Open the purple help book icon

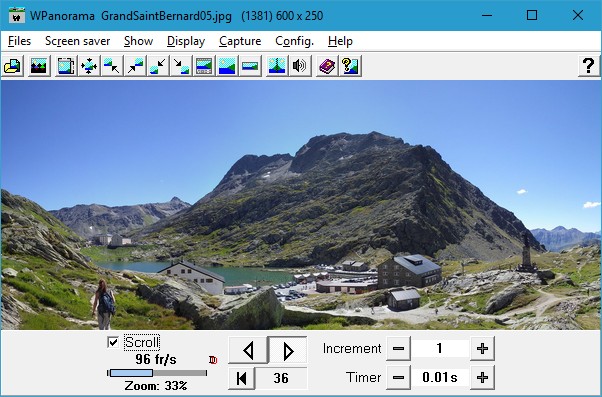[x=327, y=66]
